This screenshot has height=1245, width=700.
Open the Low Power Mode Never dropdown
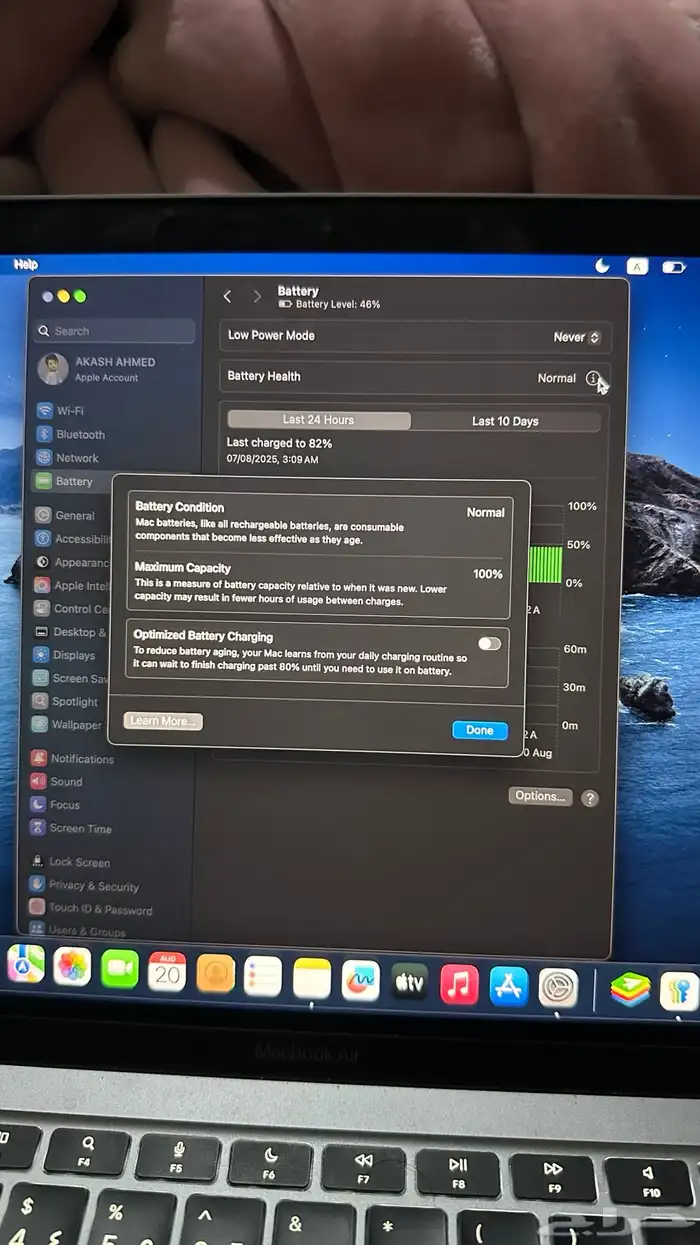click(577, 338)
